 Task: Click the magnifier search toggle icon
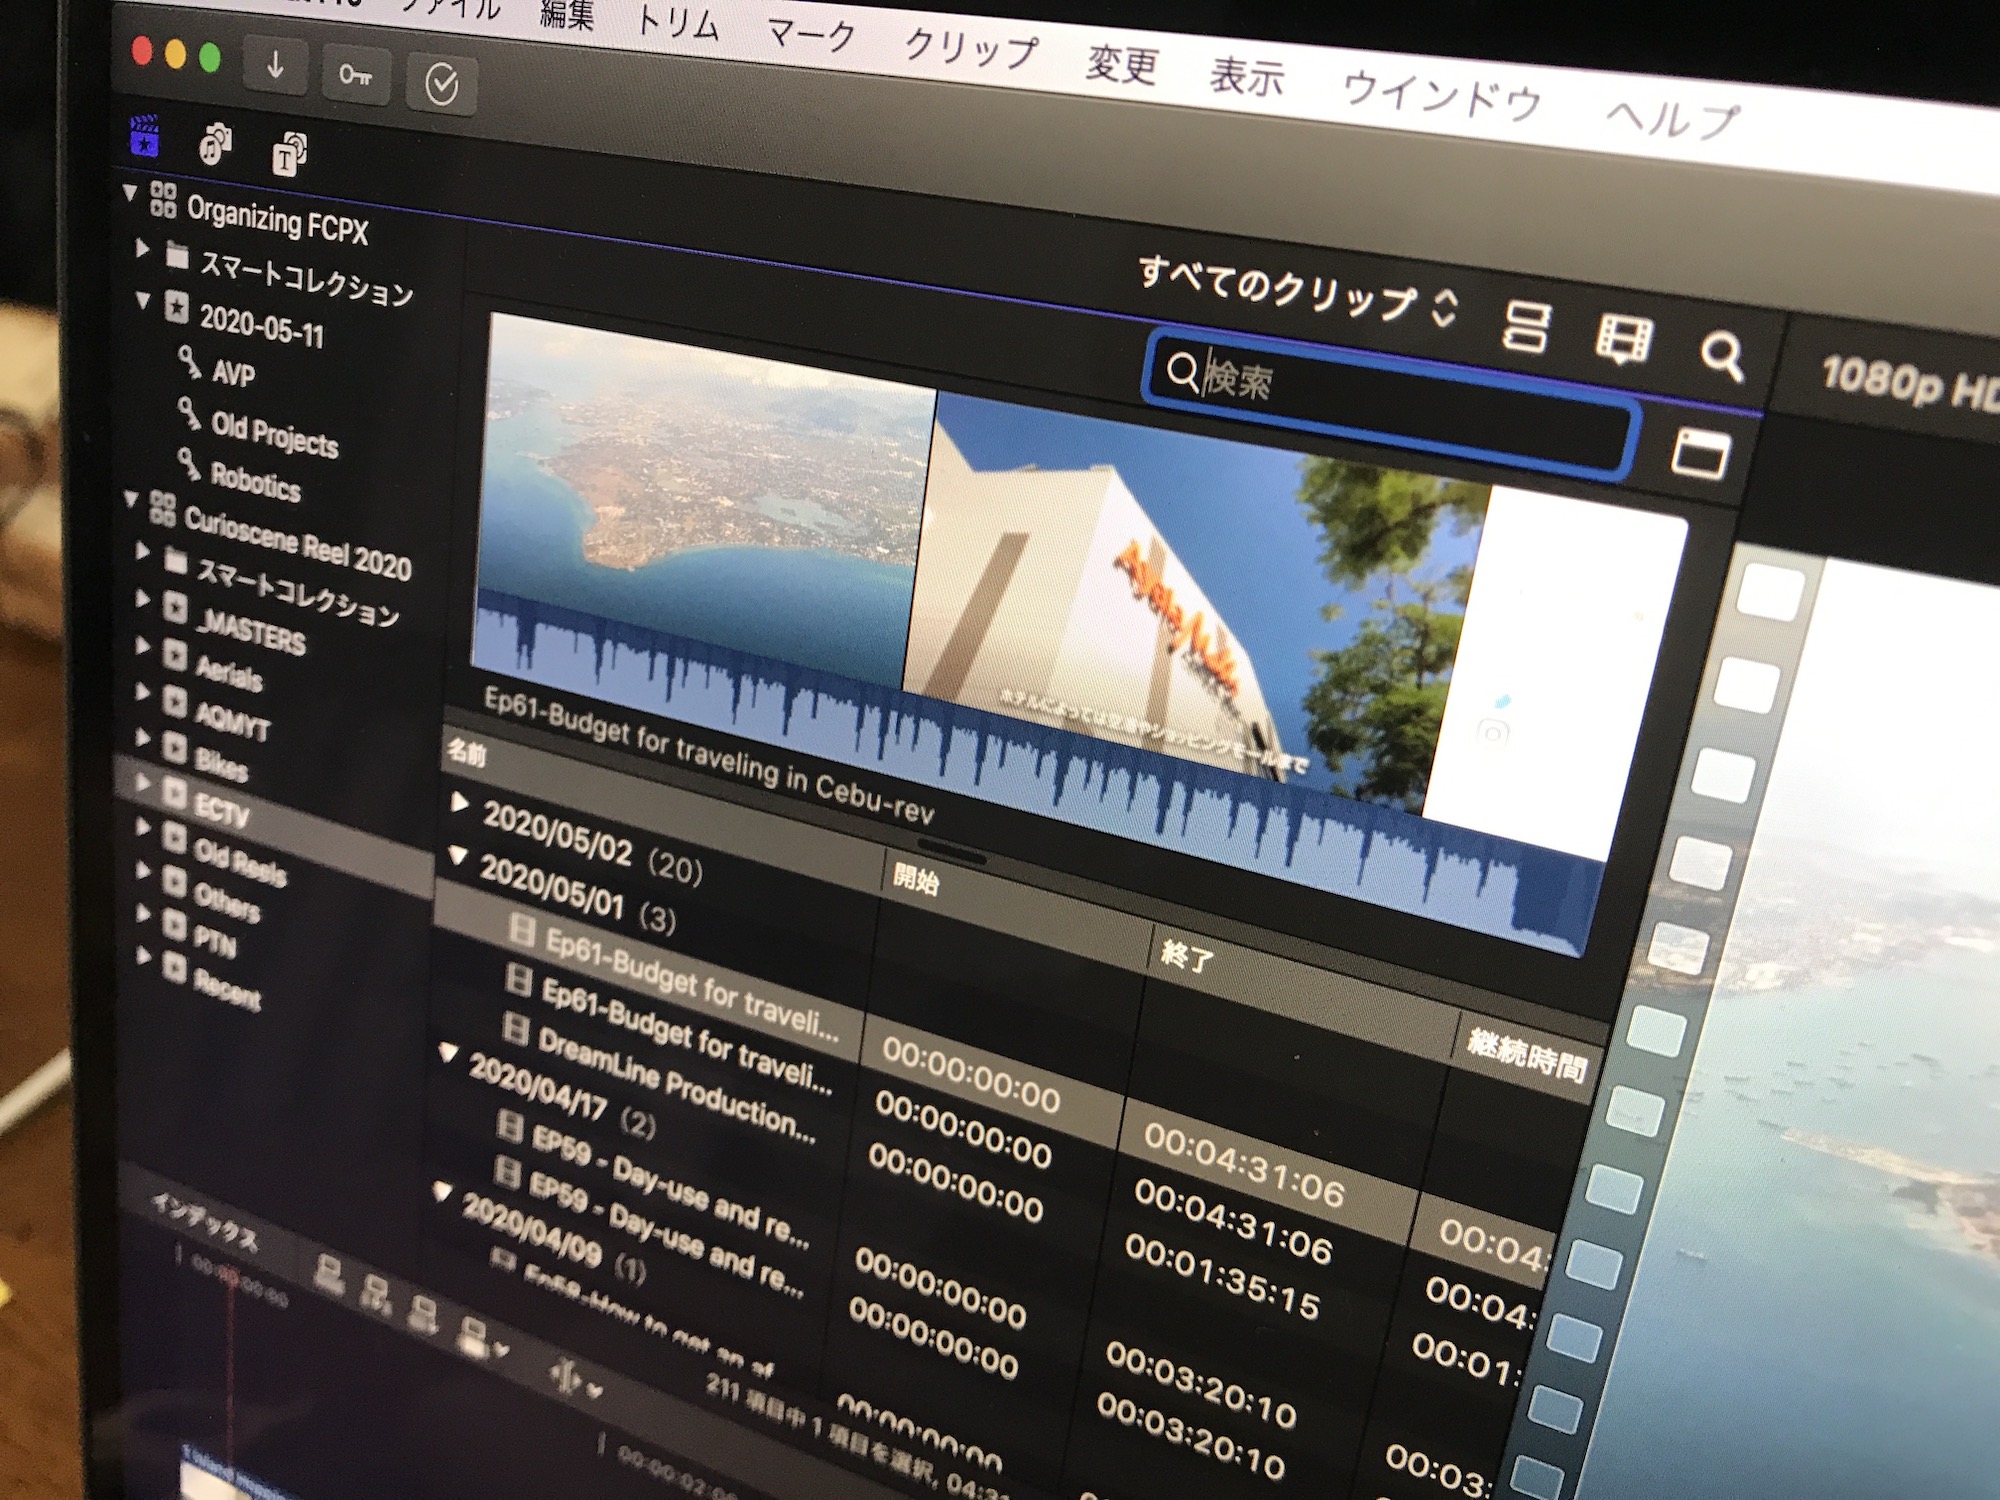click(1722, 355)
